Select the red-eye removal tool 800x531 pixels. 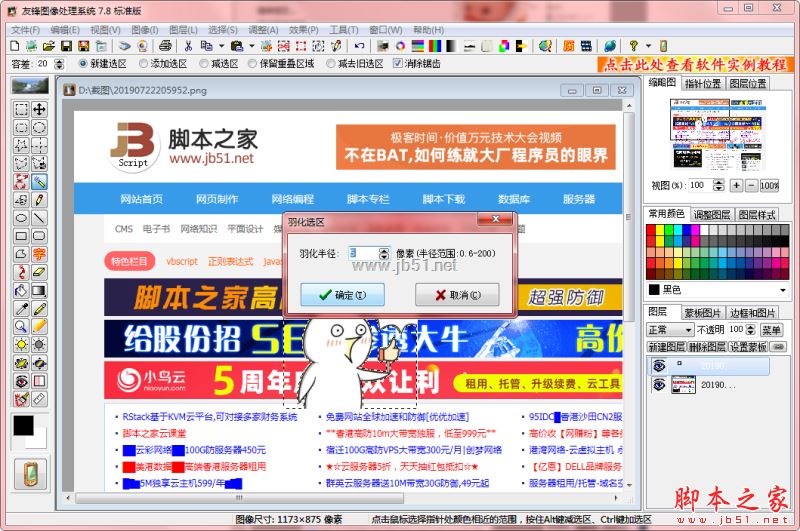click(x=21, y=381)
